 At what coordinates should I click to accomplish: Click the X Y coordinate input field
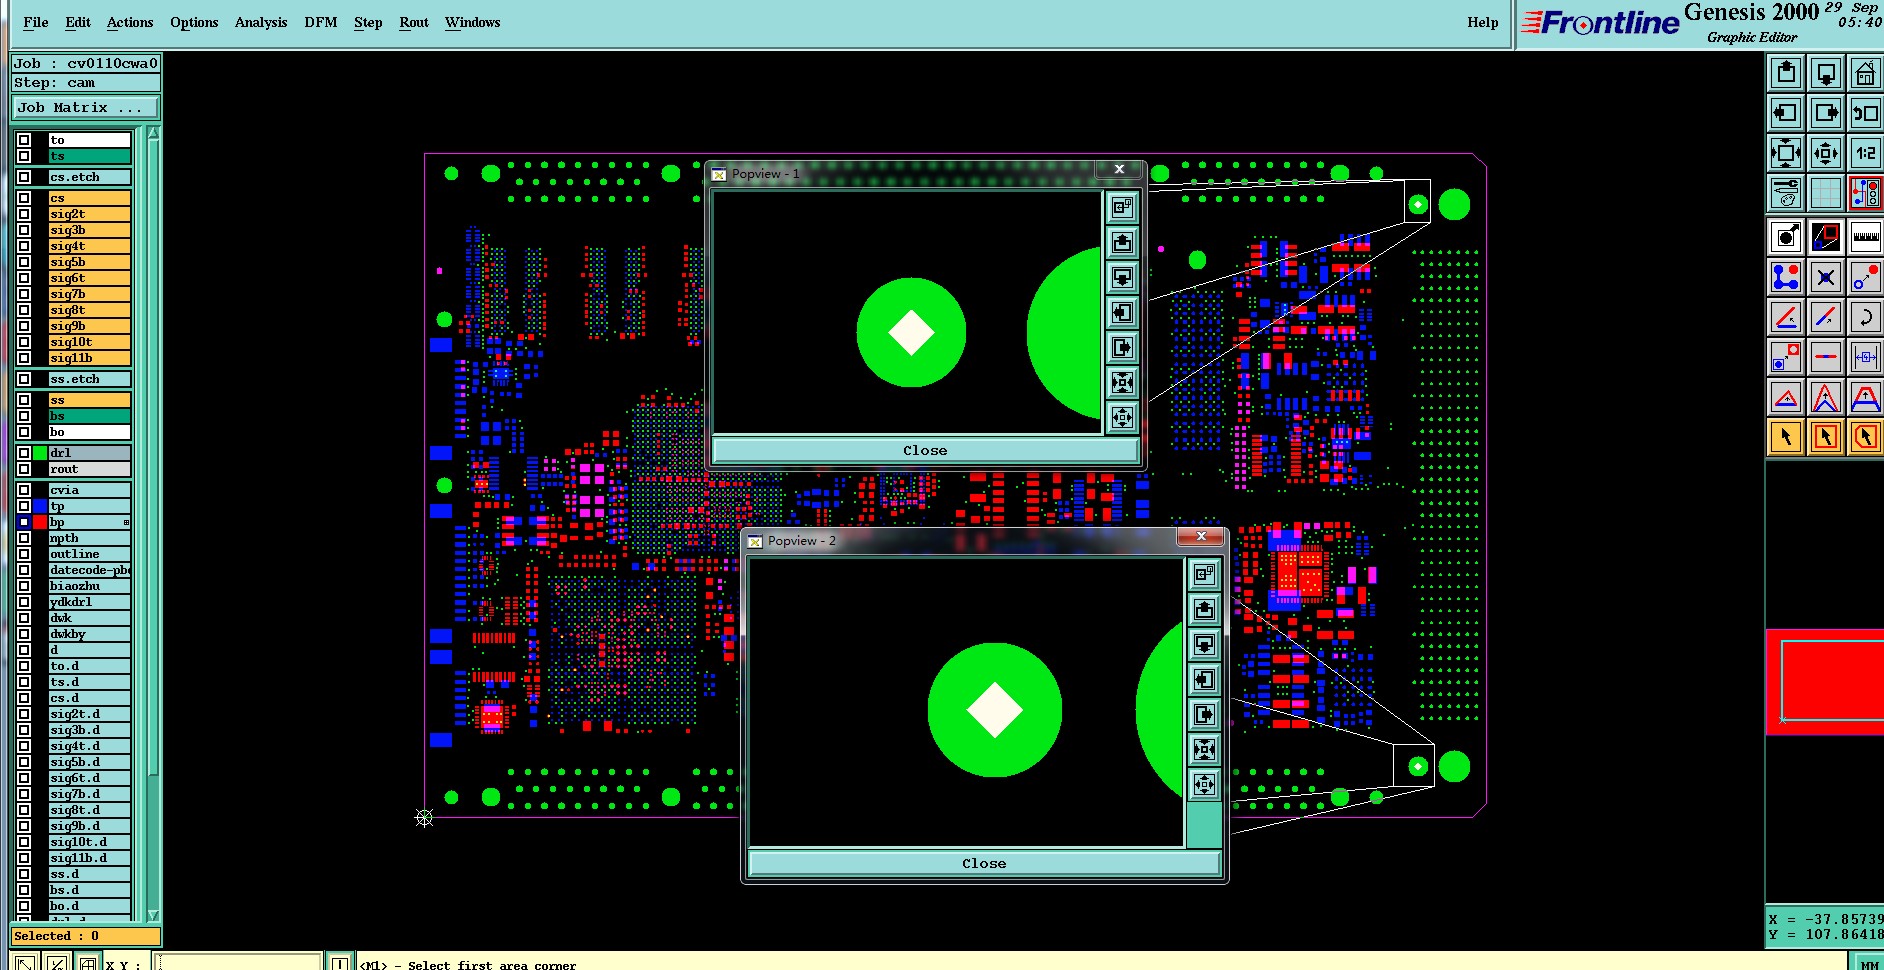click(x=238, y=962)
